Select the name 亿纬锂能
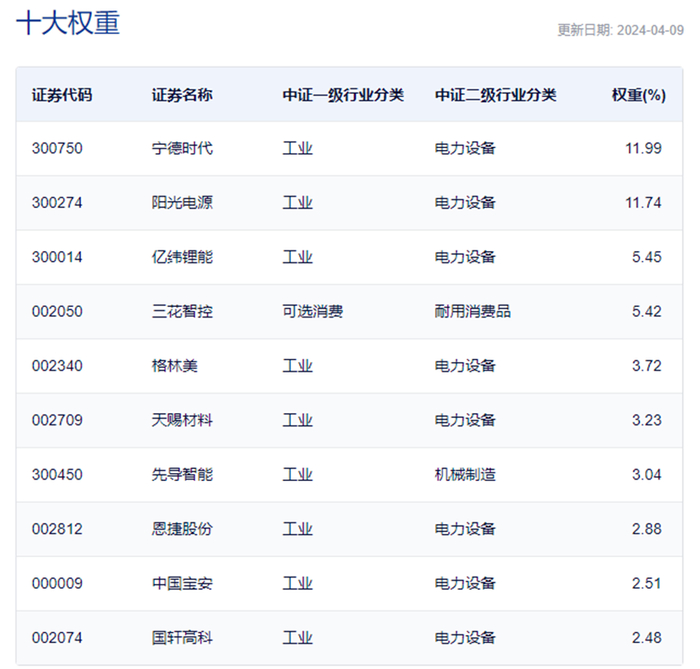Image resolution: width=700 pixels, height=669 pixels. click(182, 257)
